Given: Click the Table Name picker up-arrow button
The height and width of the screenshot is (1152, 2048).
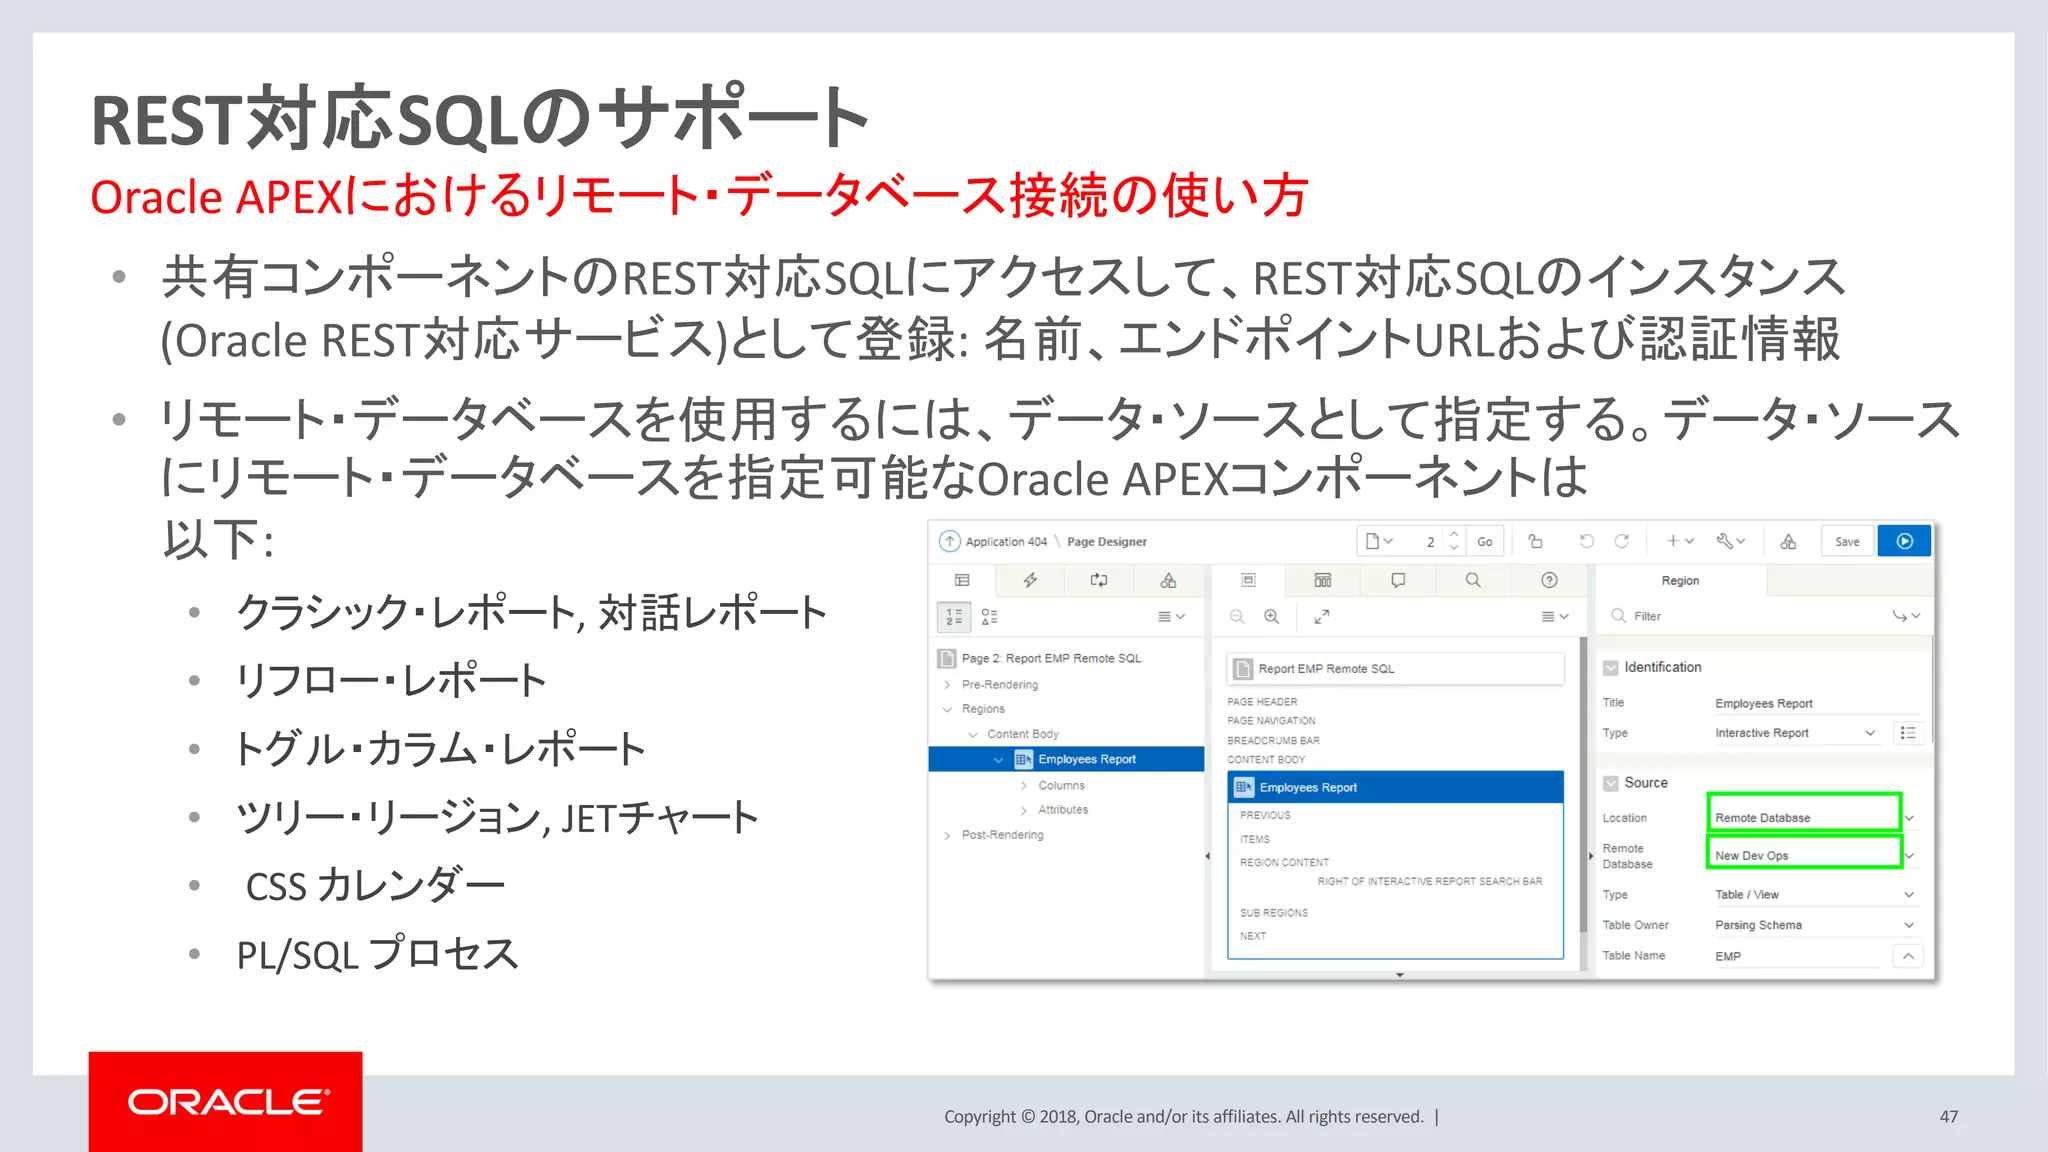Looking at the screenshot, I should point(1907,957).
